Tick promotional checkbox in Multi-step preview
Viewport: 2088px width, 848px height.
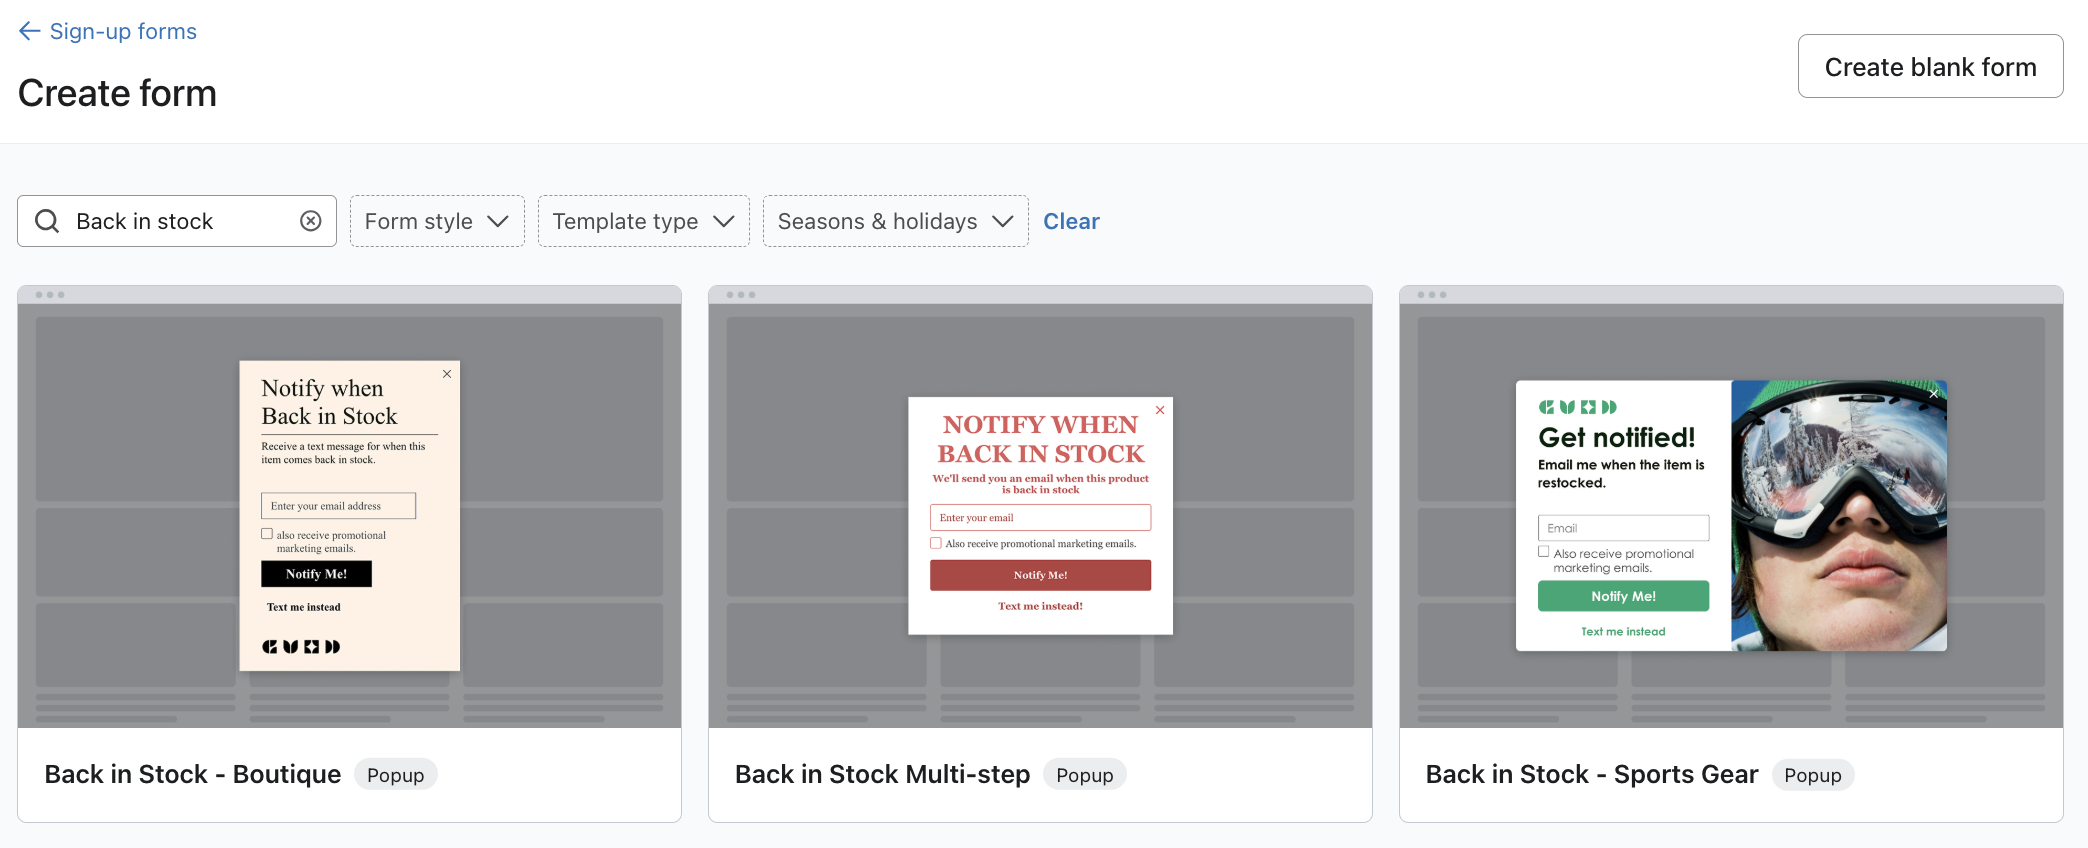coord(936,543)
